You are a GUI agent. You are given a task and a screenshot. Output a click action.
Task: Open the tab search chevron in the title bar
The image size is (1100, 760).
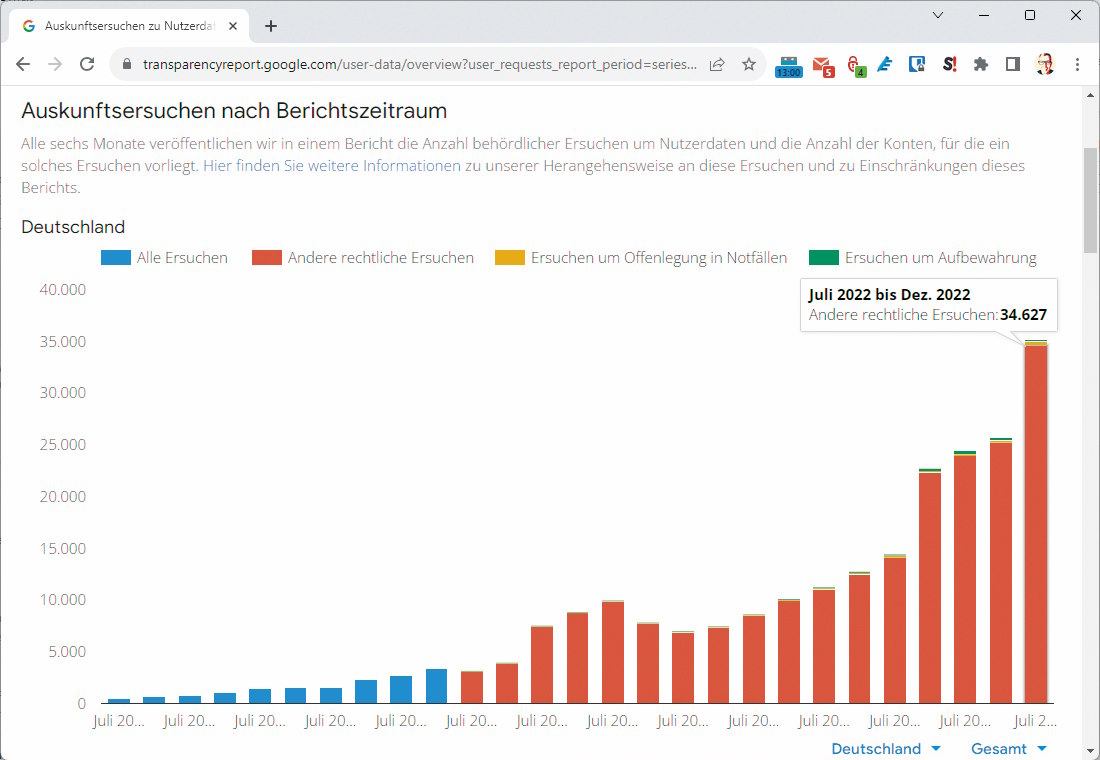pyautogui.click(x=937, y=15)
